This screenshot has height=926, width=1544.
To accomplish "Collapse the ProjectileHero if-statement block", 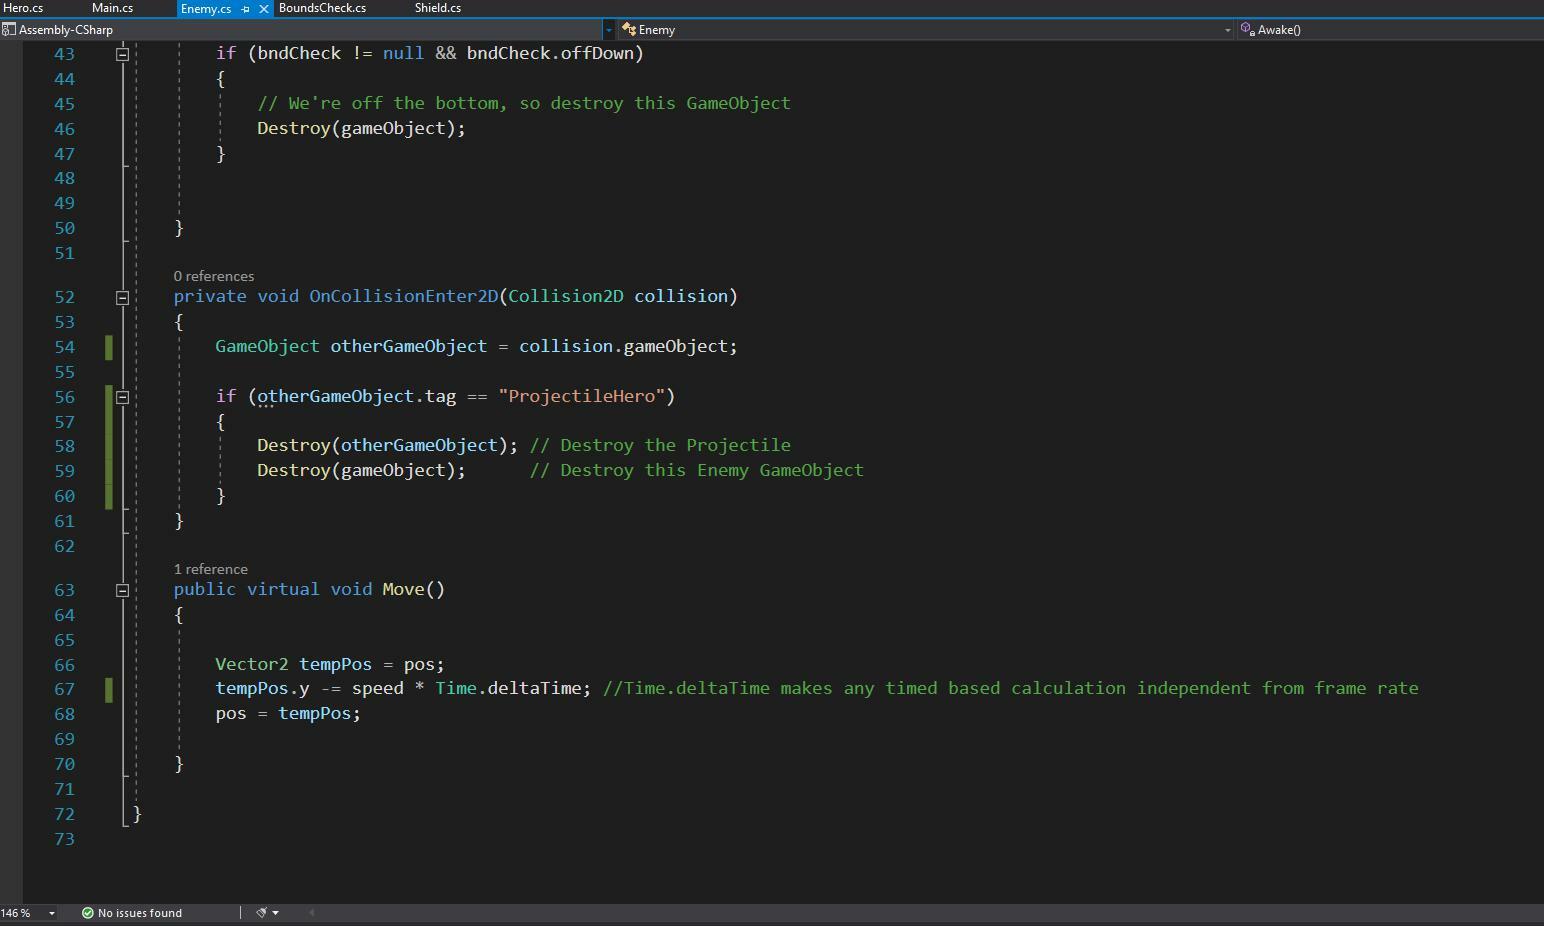I will (122, 398).
